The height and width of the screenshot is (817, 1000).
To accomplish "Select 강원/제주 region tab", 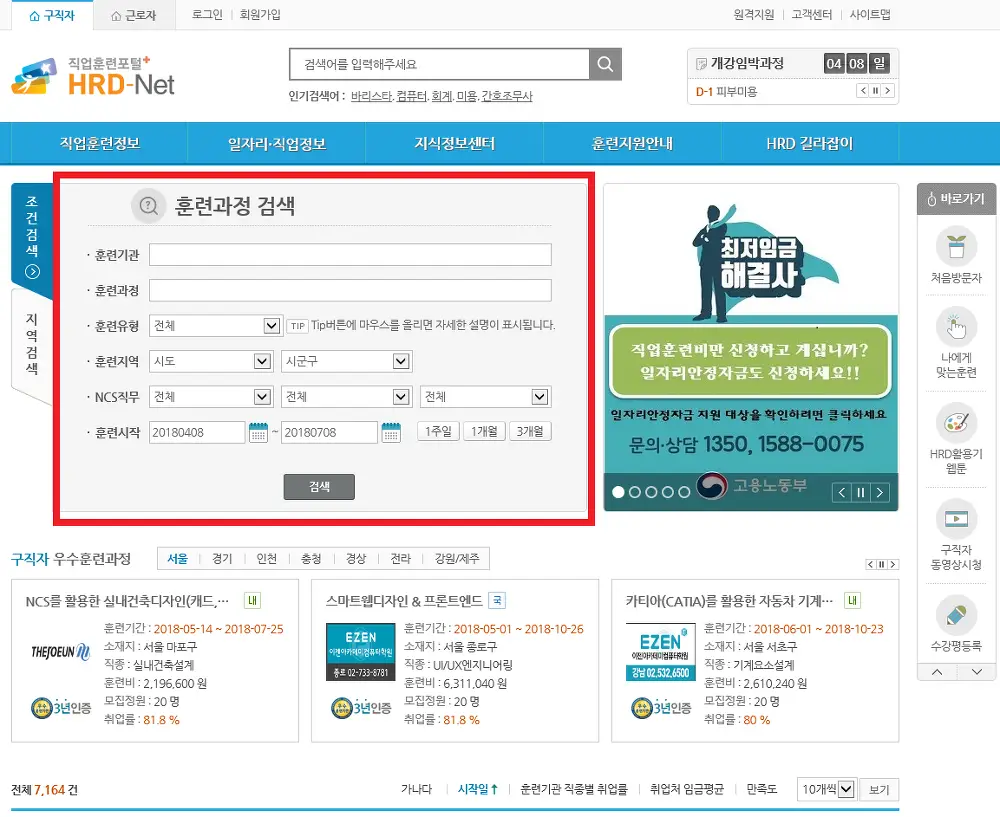I will [x=457, y=559].
